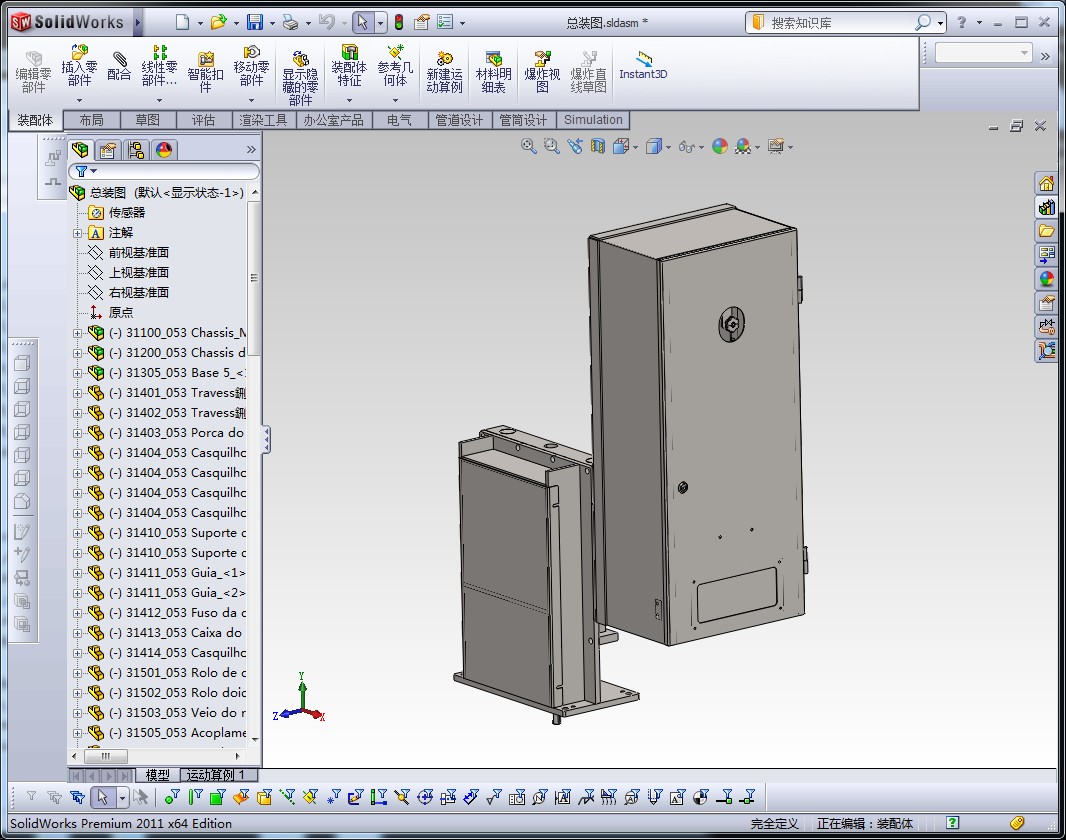The height and width of the screenshot is (840, 1066).
Task: Expand the 31305_053 Base 5 tree node
Action: coord(78,373)
